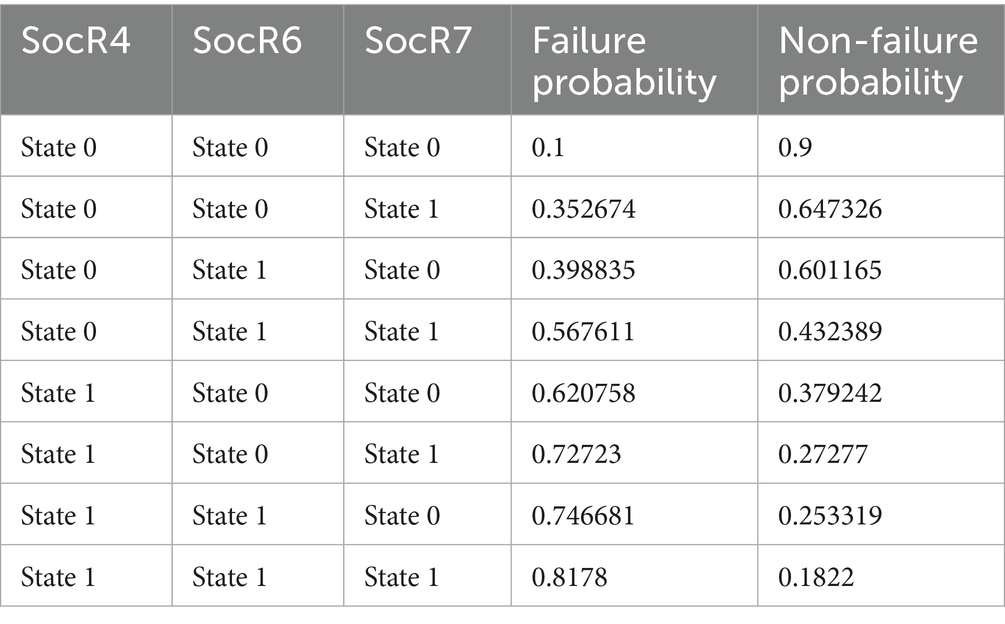Screen dimensions: 1005x624
Task: Click the cell showing 0.398835
Action: [582, 271]
